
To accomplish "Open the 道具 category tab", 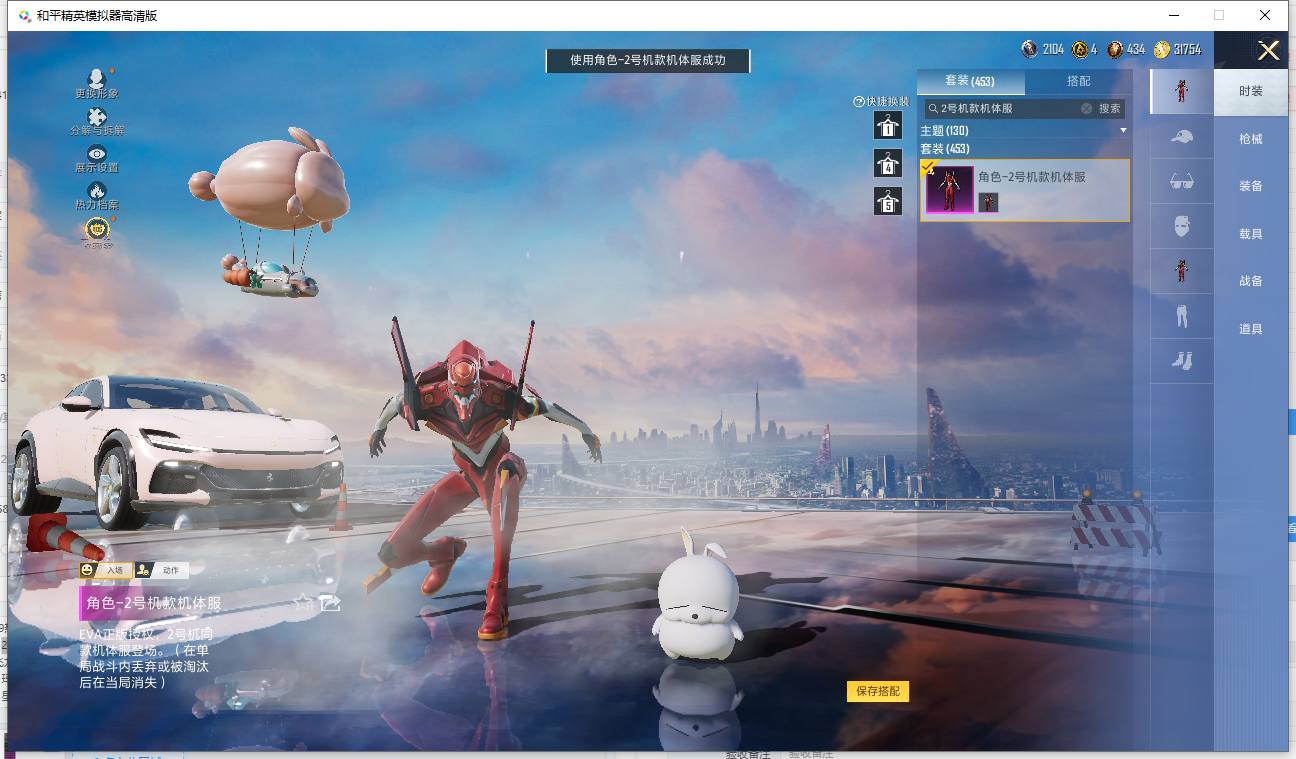I will click(1251, 329).
